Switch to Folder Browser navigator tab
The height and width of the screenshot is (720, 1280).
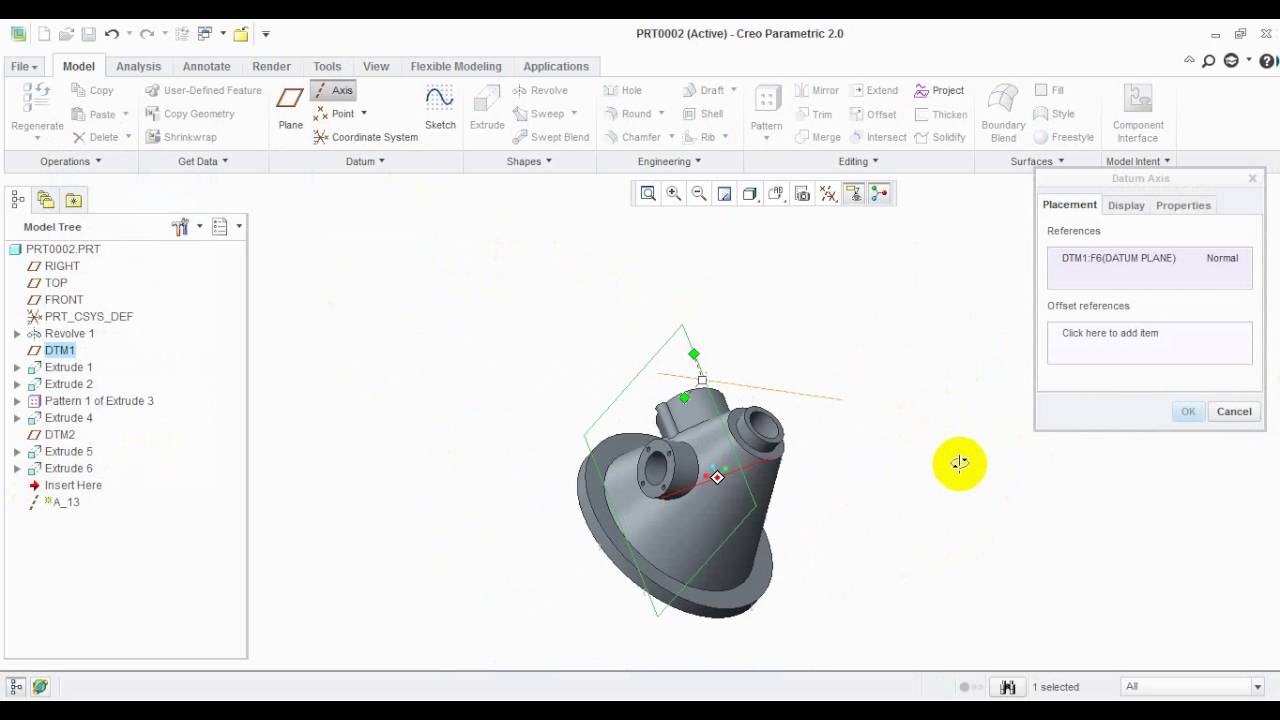click(x=45, y=200)
